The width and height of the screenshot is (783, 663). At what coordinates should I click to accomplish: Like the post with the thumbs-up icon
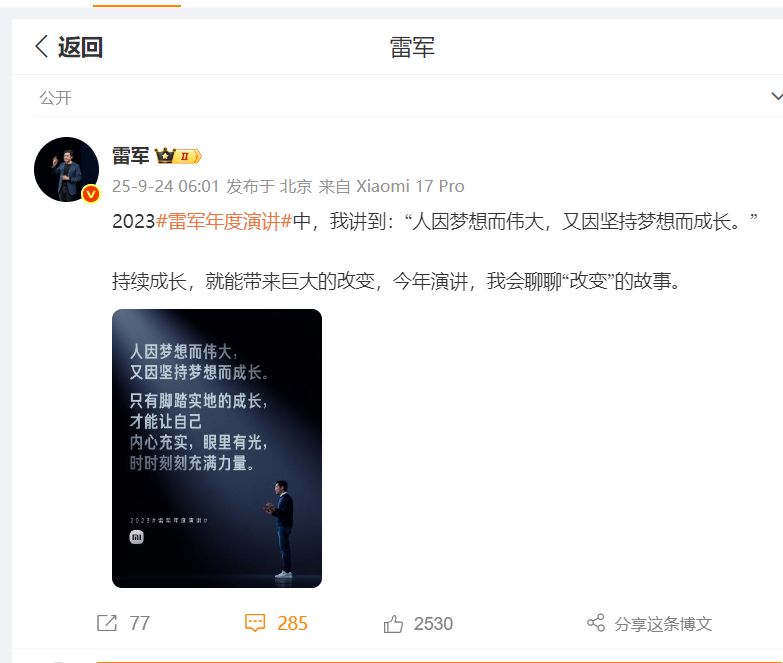[x=393, y=624]
